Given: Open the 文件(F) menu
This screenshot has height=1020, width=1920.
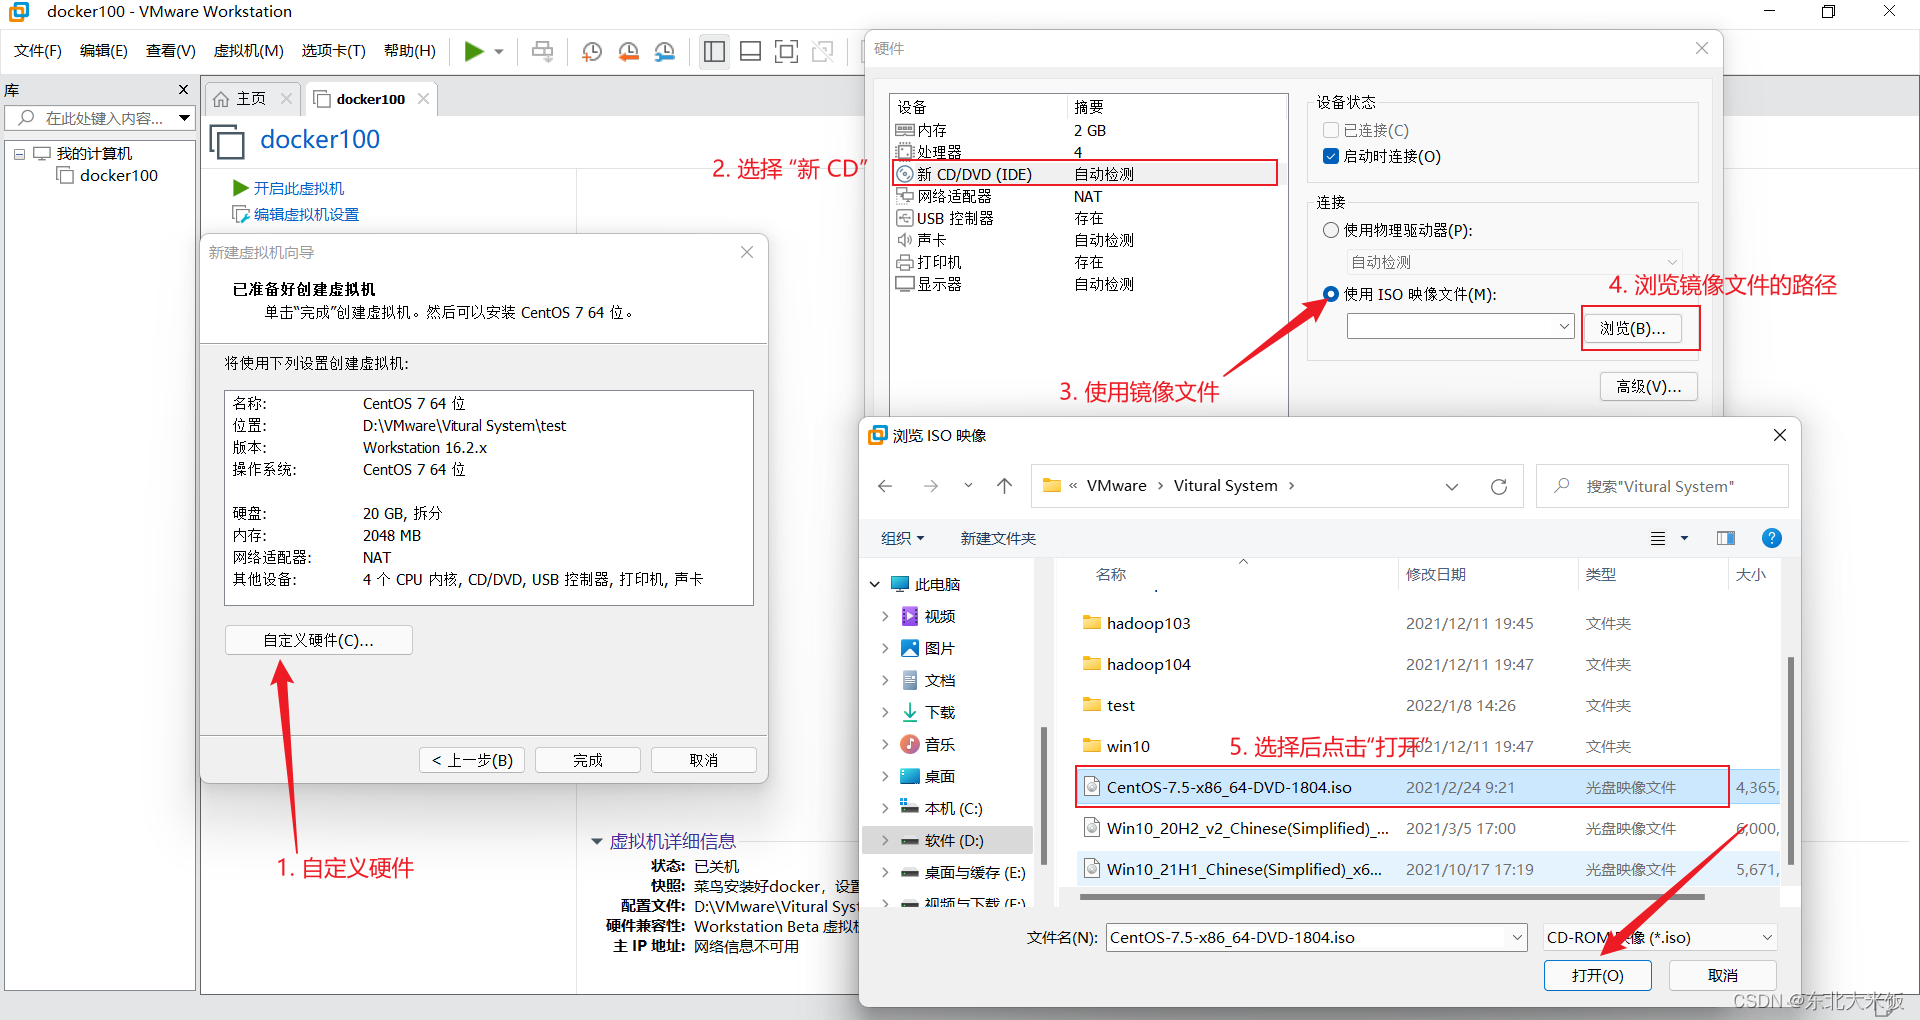Looking at the screenshot, I should pos(38,51).
